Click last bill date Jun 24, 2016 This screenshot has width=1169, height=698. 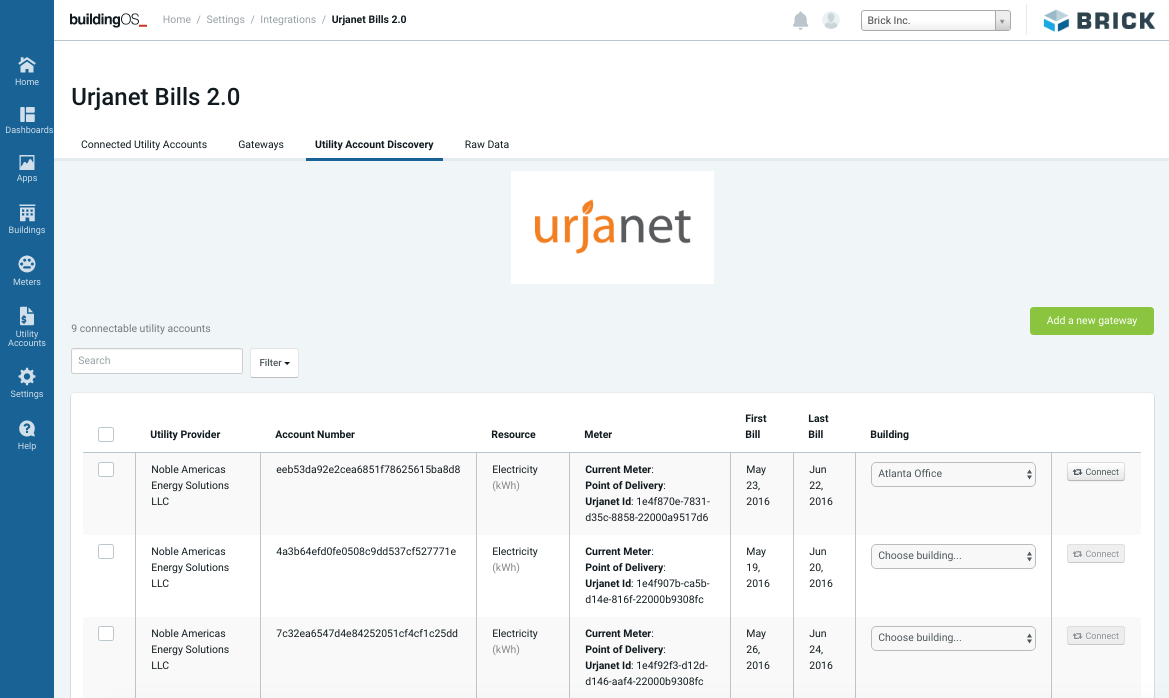pyautogui.click(x=820, y=650)
